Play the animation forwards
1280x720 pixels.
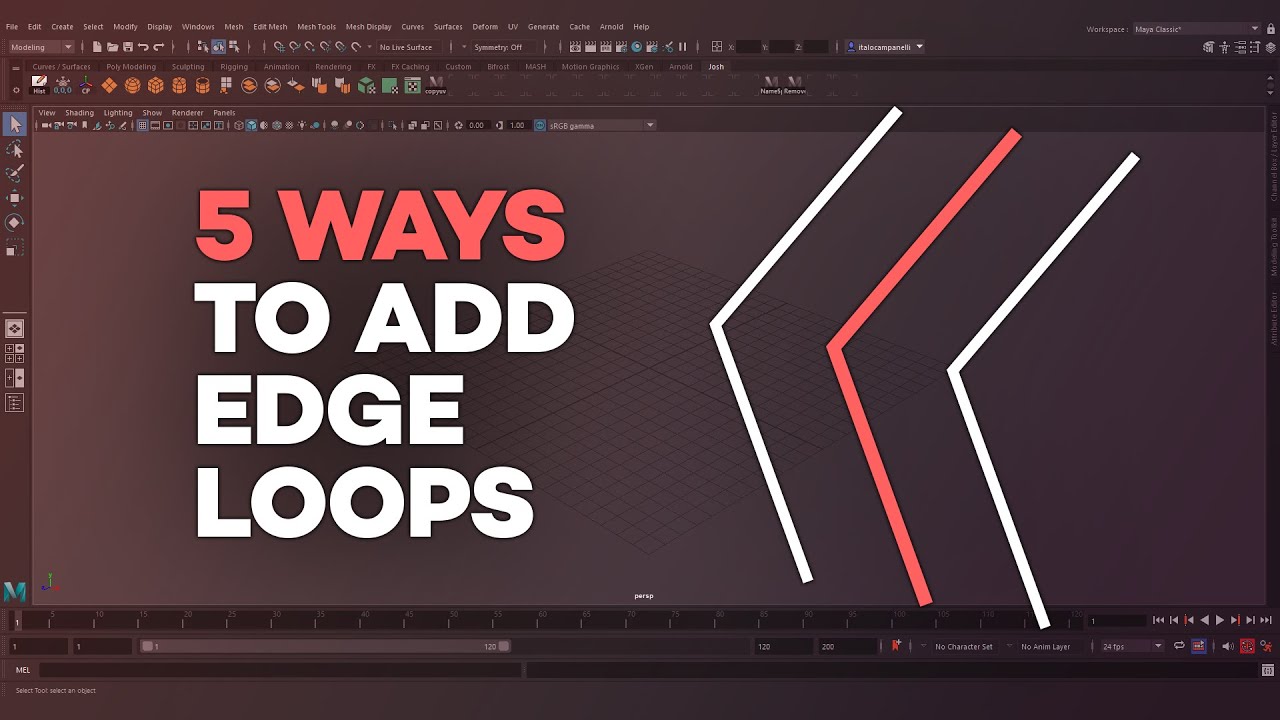coord(1220,620)
